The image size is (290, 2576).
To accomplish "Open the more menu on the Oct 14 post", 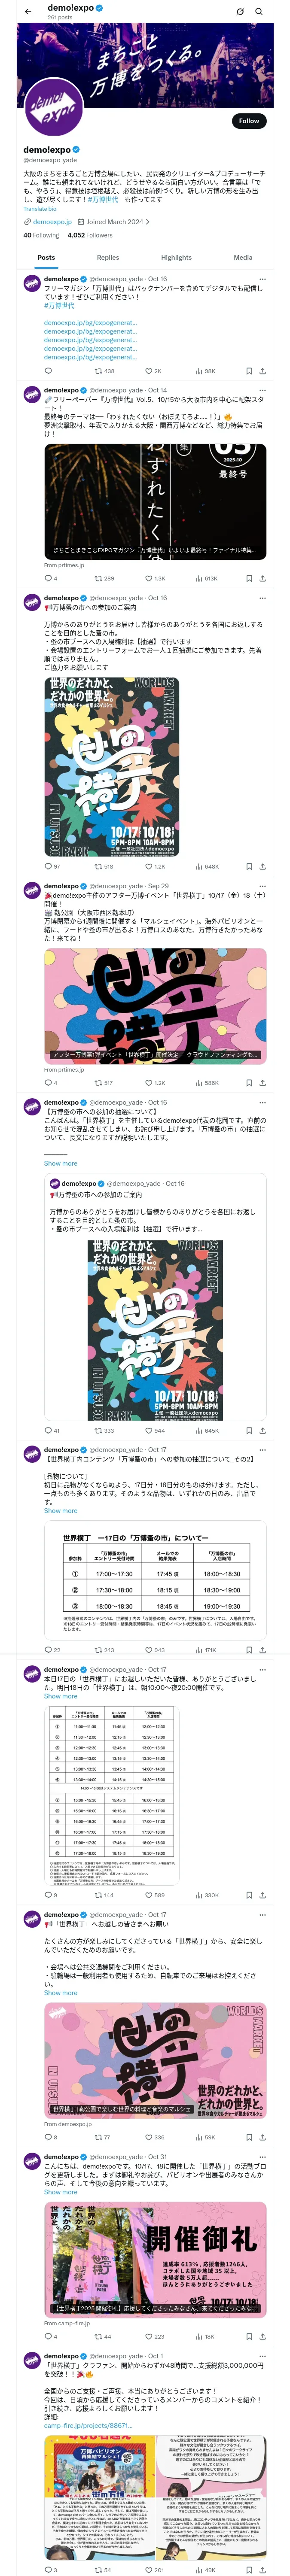I will click(263, 390).
